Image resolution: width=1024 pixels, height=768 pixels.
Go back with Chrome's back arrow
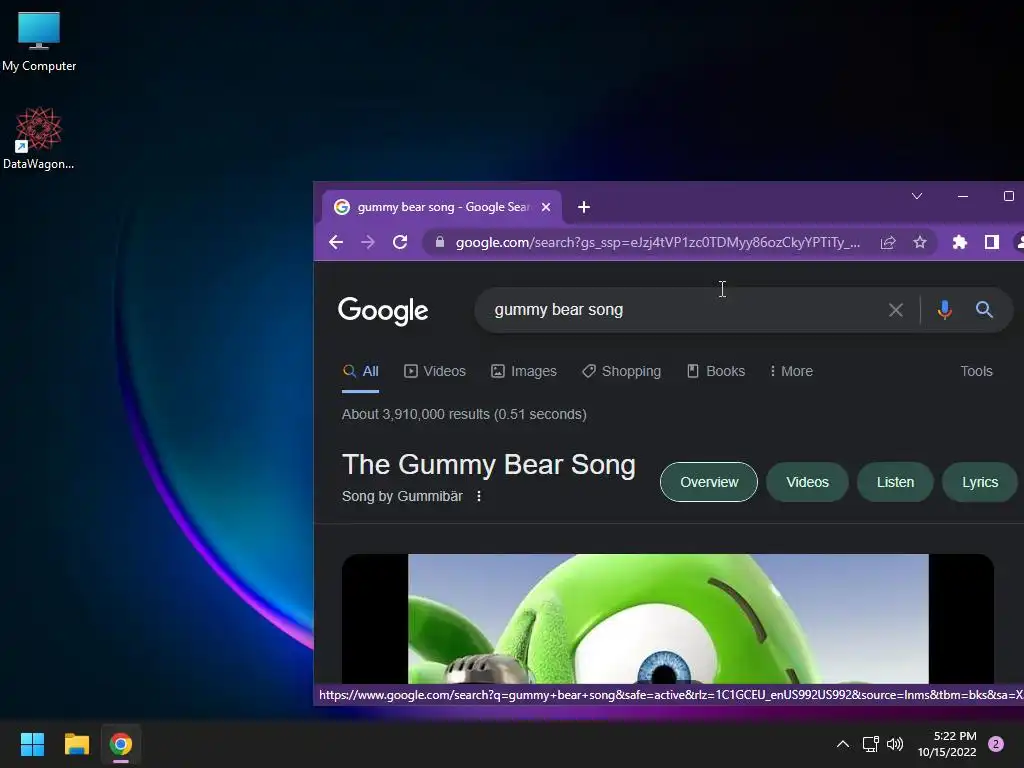336,242
